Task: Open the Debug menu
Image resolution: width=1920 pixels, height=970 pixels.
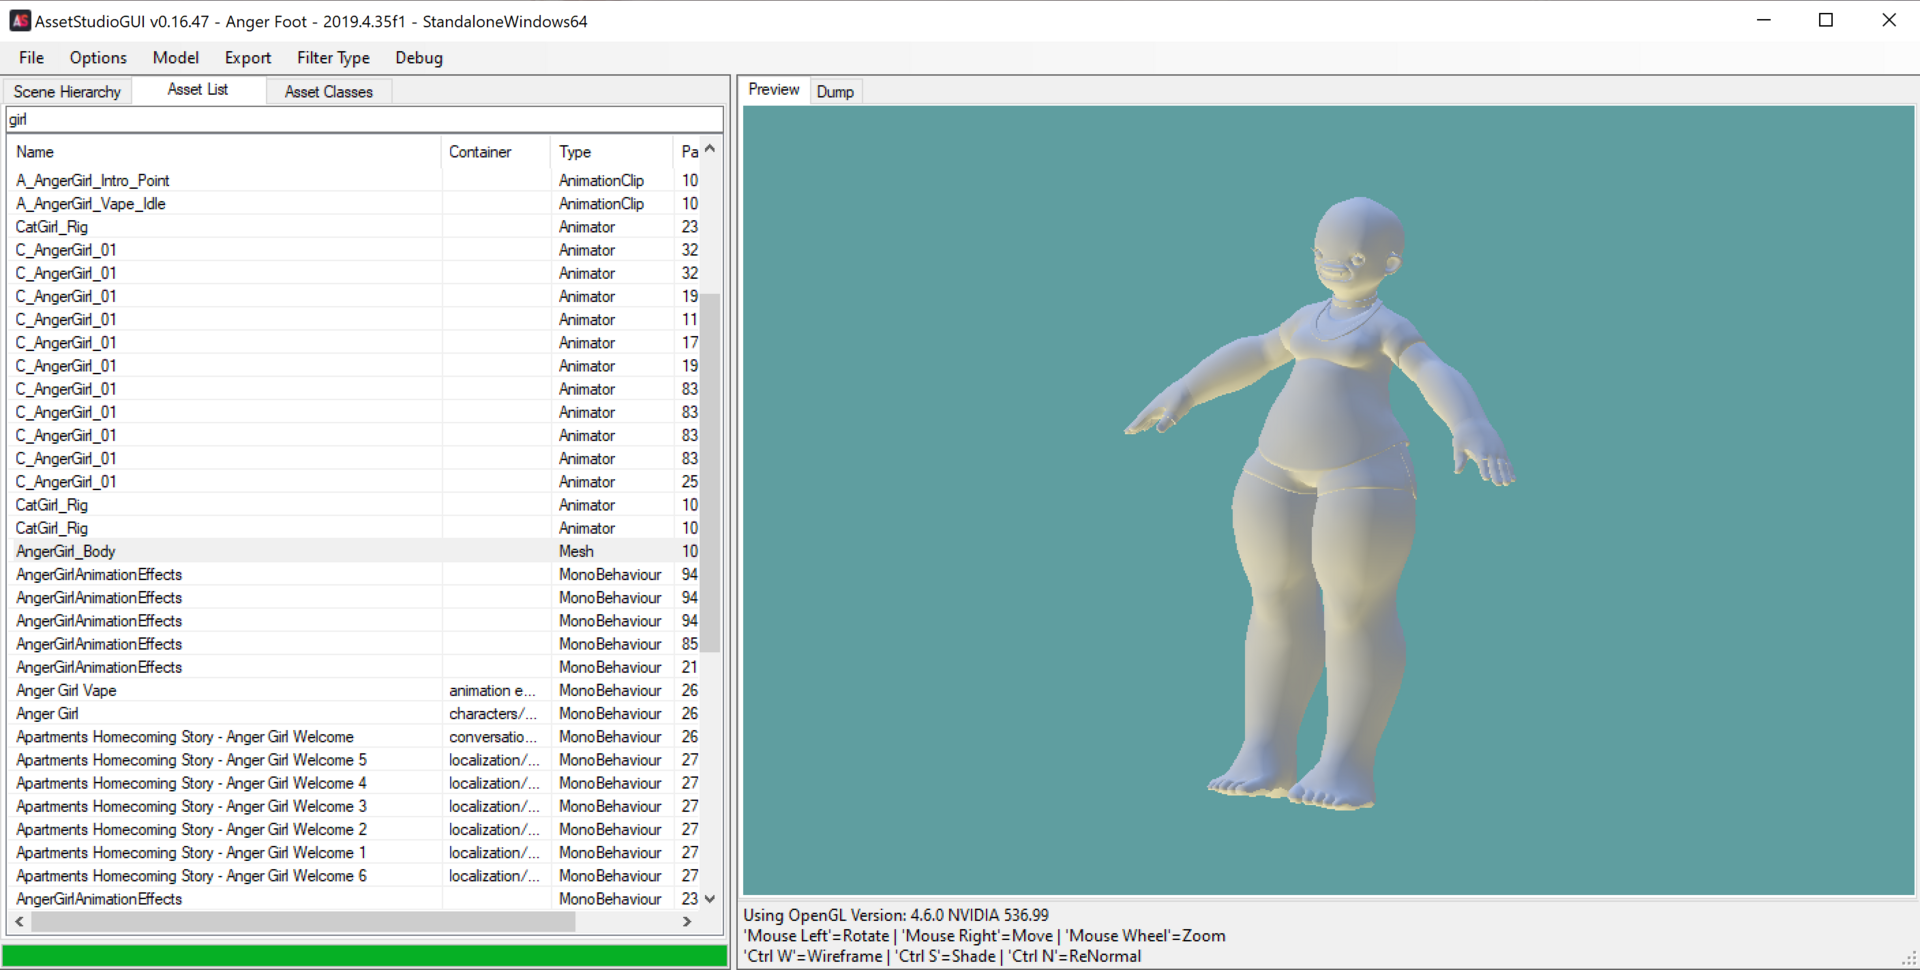Action: [x=419, y=58]
